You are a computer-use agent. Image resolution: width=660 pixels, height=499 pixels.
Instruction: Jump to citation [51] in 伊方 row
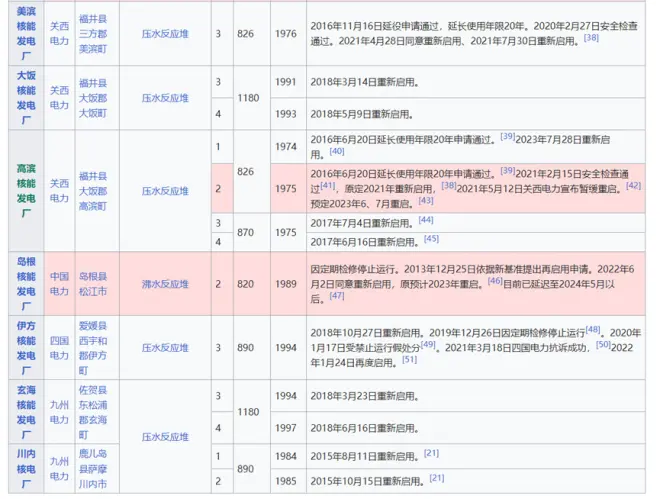[x=409, y=359]
